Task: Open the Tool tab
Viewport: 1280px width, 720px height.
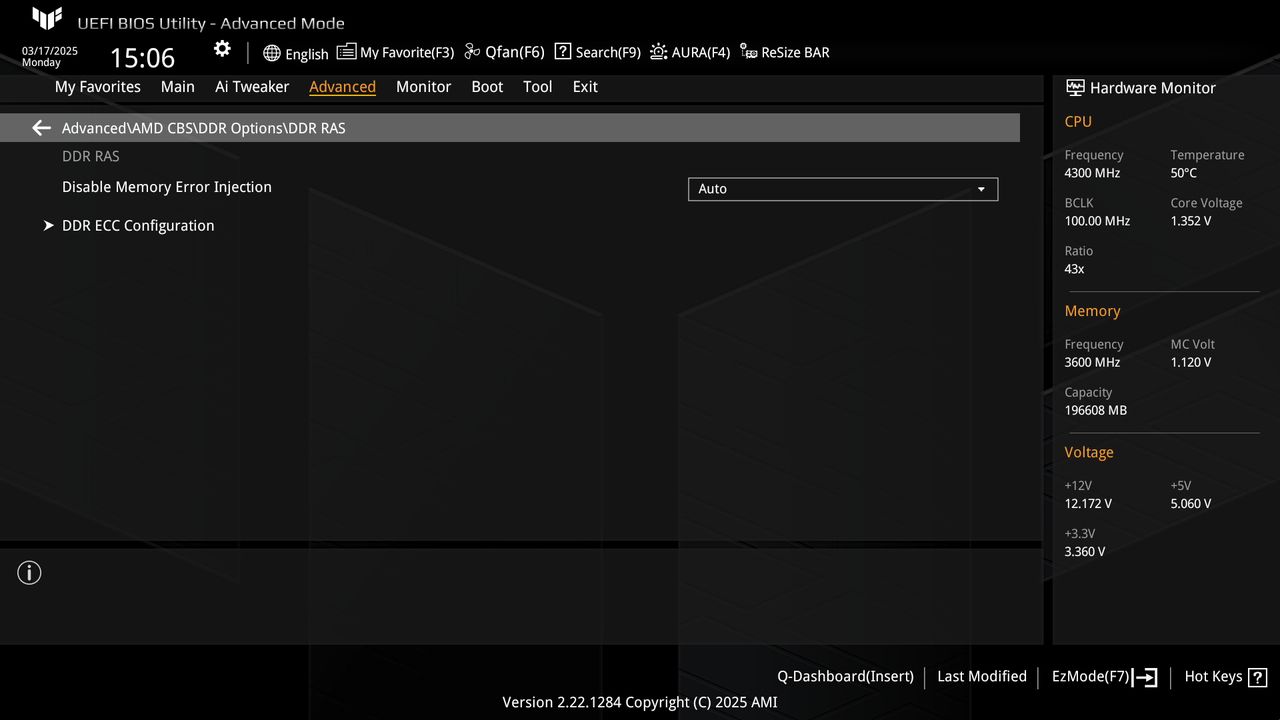Action: tap(538, 87)
